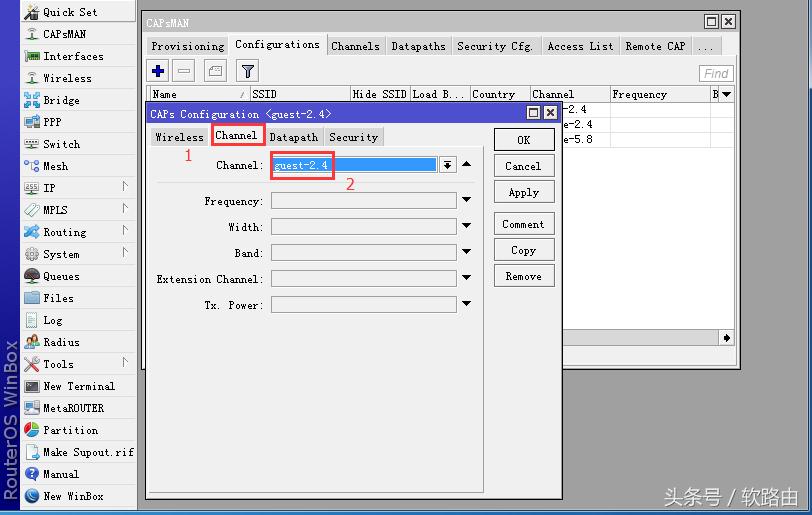Open the System menu
This screenshot has height=515, width=812.
tap(78, 254)
